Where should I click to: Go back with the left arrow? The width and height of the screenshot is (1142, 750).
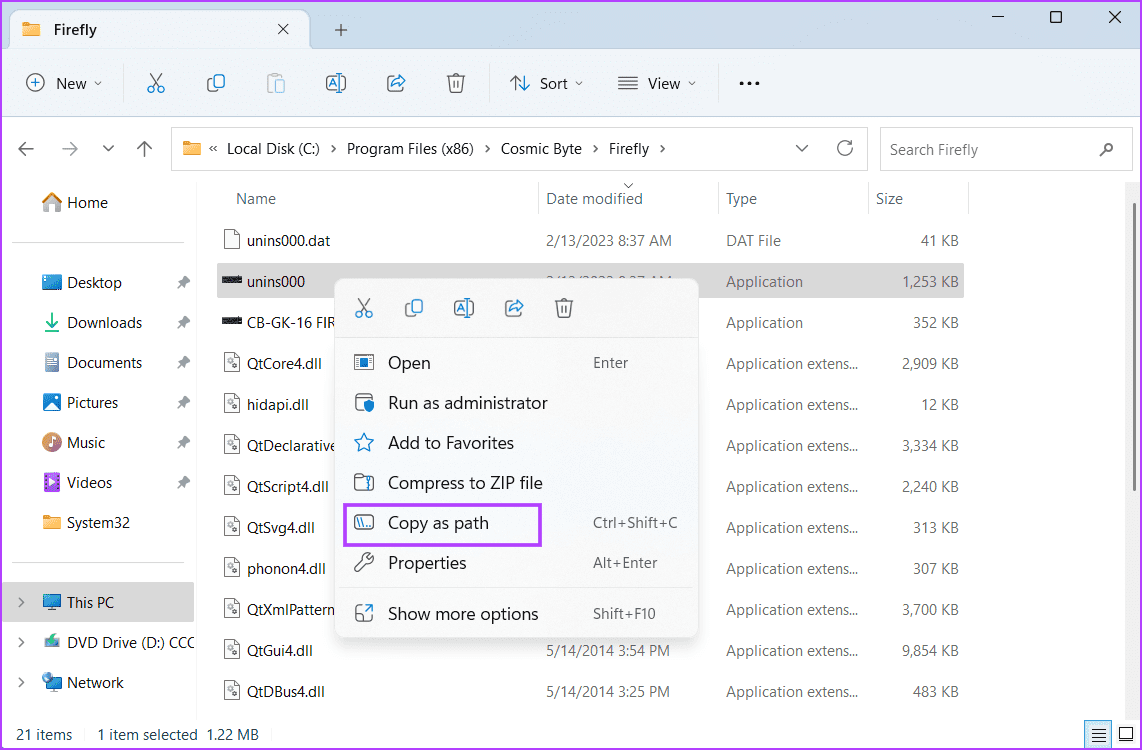26,149
